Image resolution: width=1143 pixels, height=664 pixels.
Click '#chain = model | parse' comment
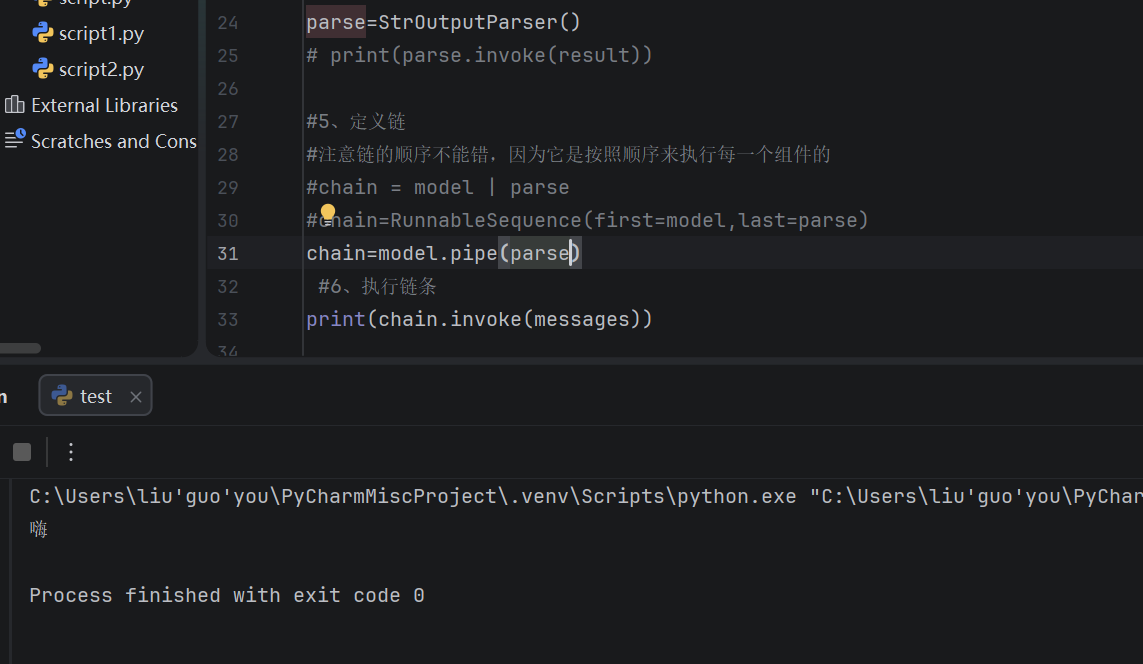pos(437,188)
